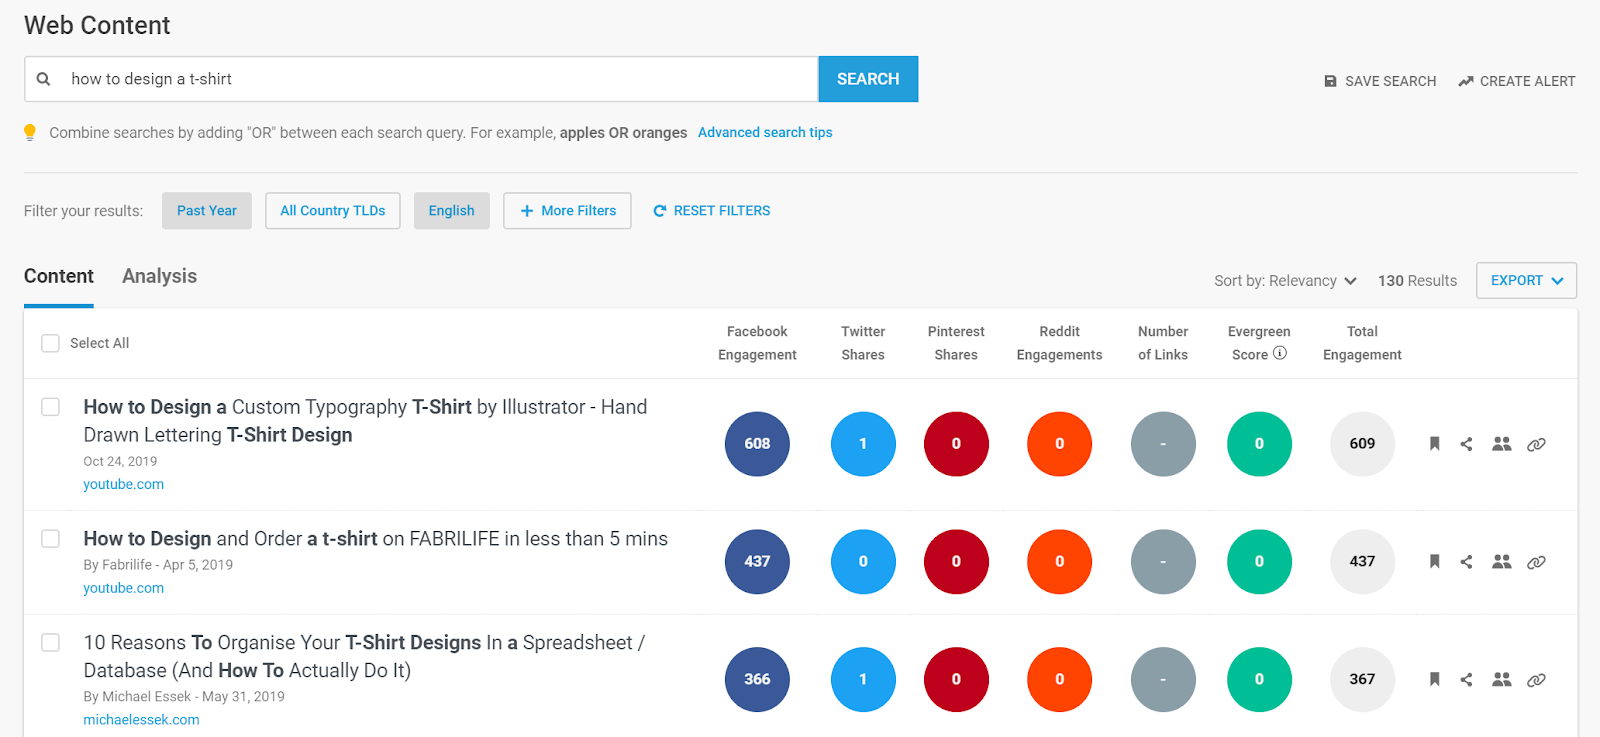The height and width of the screenshot is (737, 1600).
Task: Switch to the Analysis tab
Action: click(x=159, y=276)
